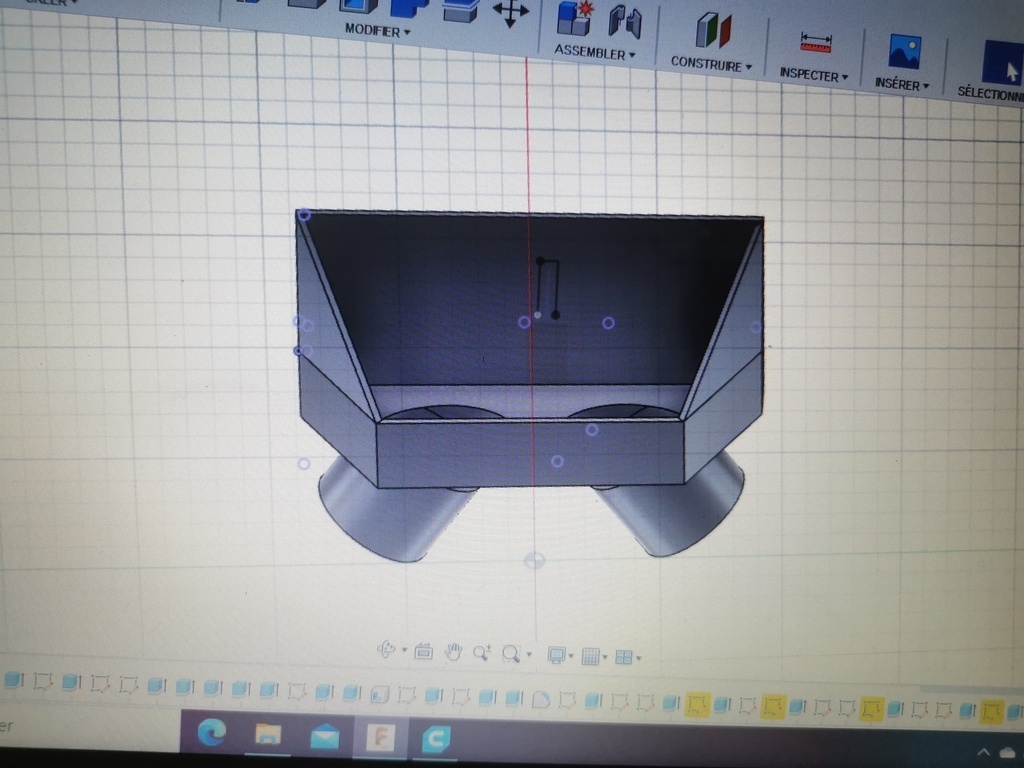Expand the CONSTRUIRE dropdown menu
The image size is (1024, 768).
pyautogui.click(x=711, y=63)
